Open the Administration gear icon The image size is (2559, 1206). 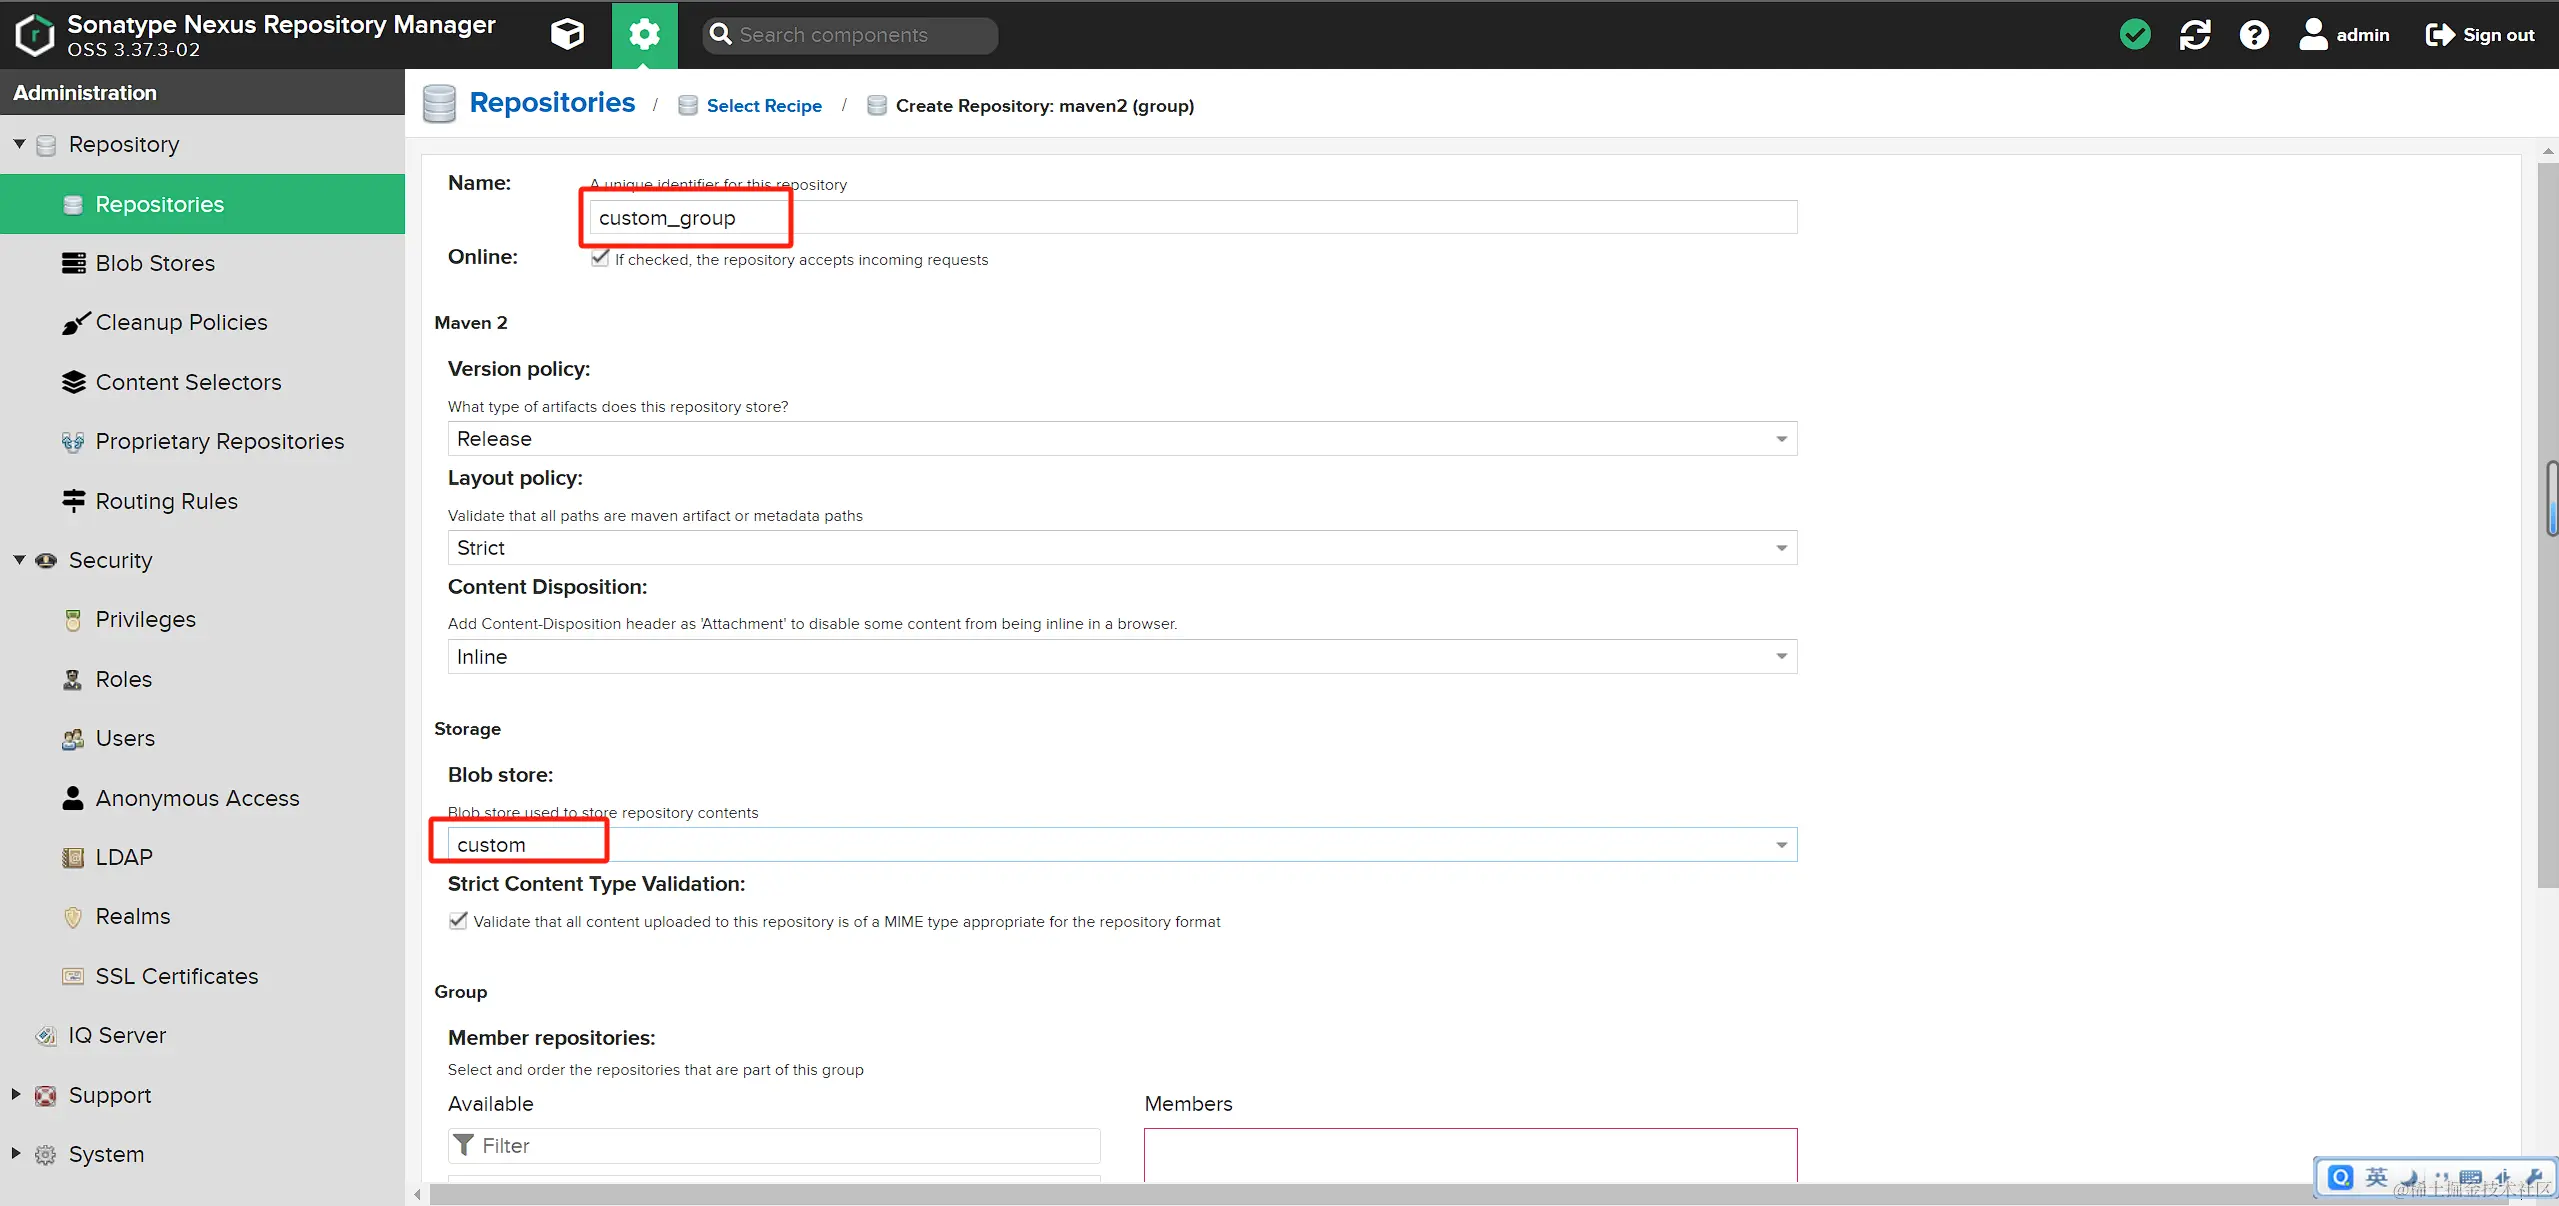tap(644, 35)
